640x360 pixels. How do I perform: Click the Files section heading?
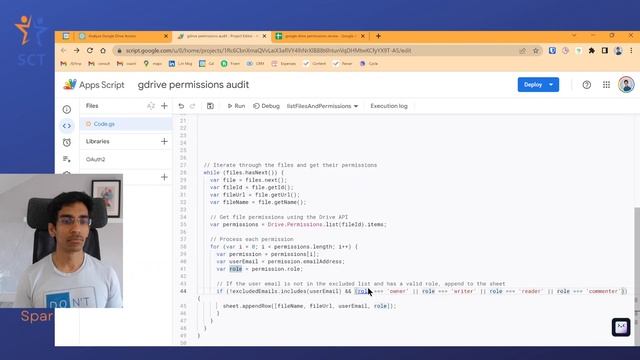[x=92, y=106]
